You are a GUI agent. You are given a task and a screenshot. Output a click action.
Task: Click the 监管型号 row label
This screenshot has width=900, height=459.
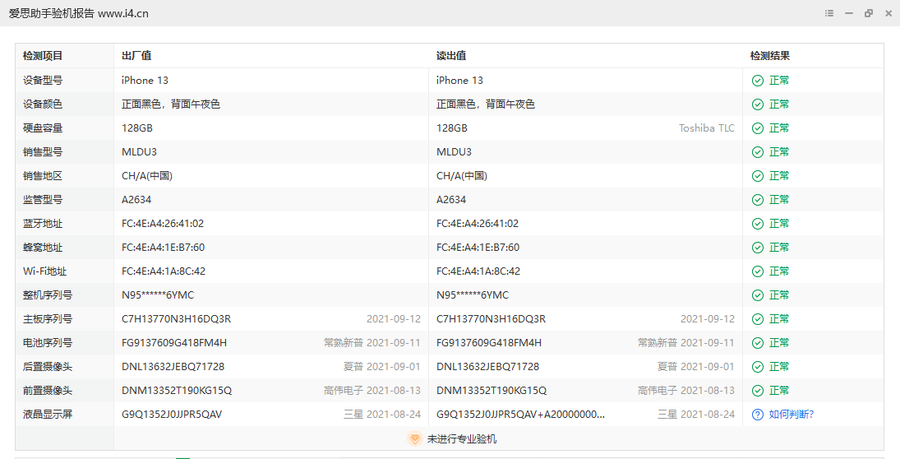[x=42, y=200]
